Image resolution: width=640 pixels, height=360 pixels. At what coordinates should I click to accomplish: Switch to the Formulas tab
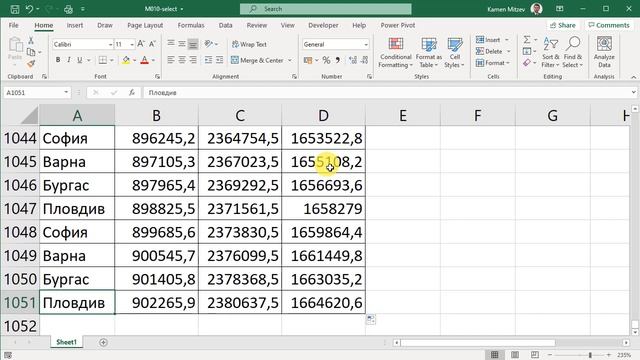coord(191,25)
